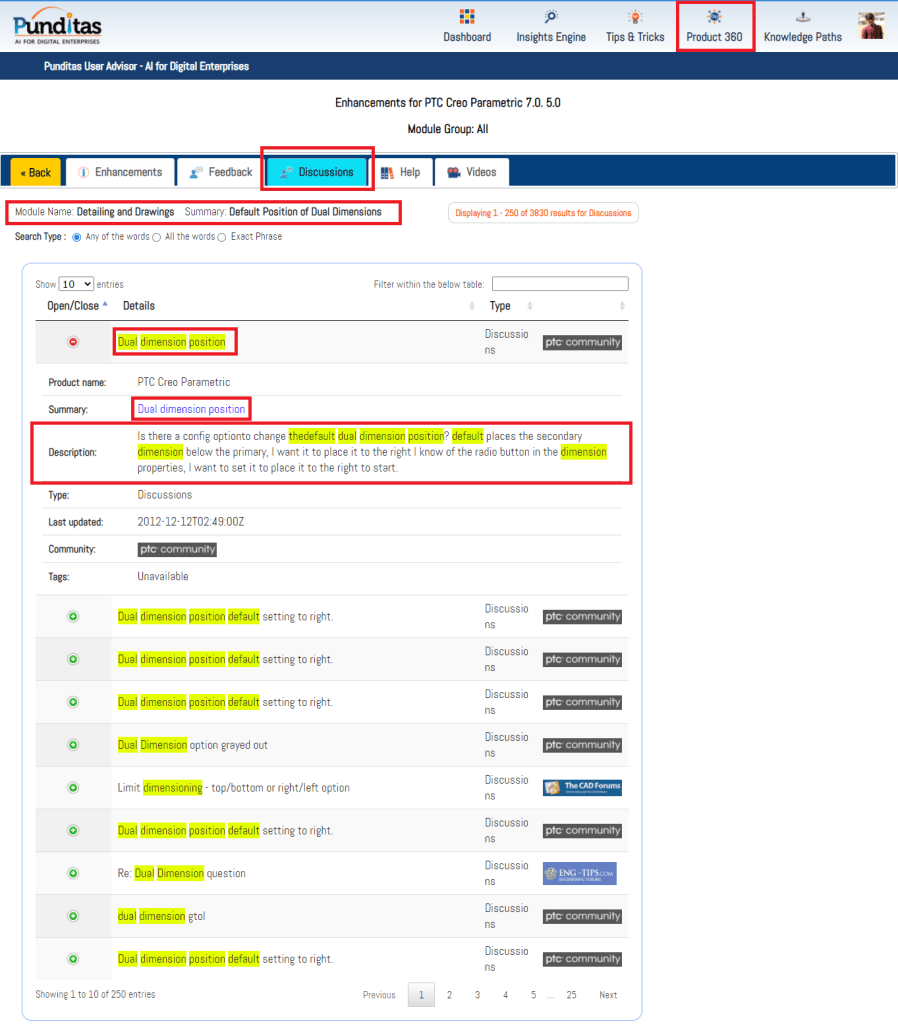Open the 'Dual dimension position' summary link

[x=191, y=409]
